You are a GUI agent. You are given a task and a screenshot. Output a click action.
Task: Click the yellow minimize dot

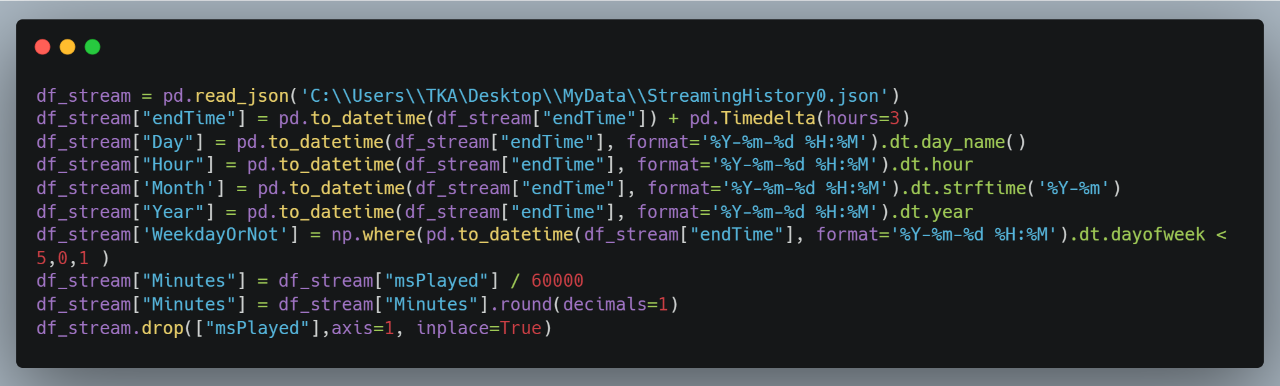pyautogui.click(x=67, y=47)
